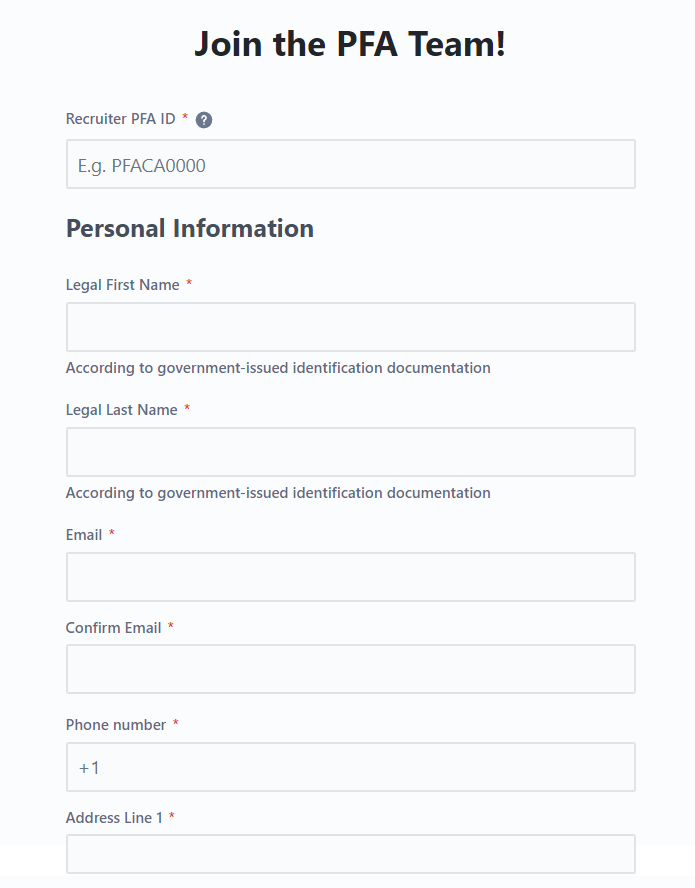
Task: Click the E.g. PFACA0000 placeholder field
Action: pos(350,164)
